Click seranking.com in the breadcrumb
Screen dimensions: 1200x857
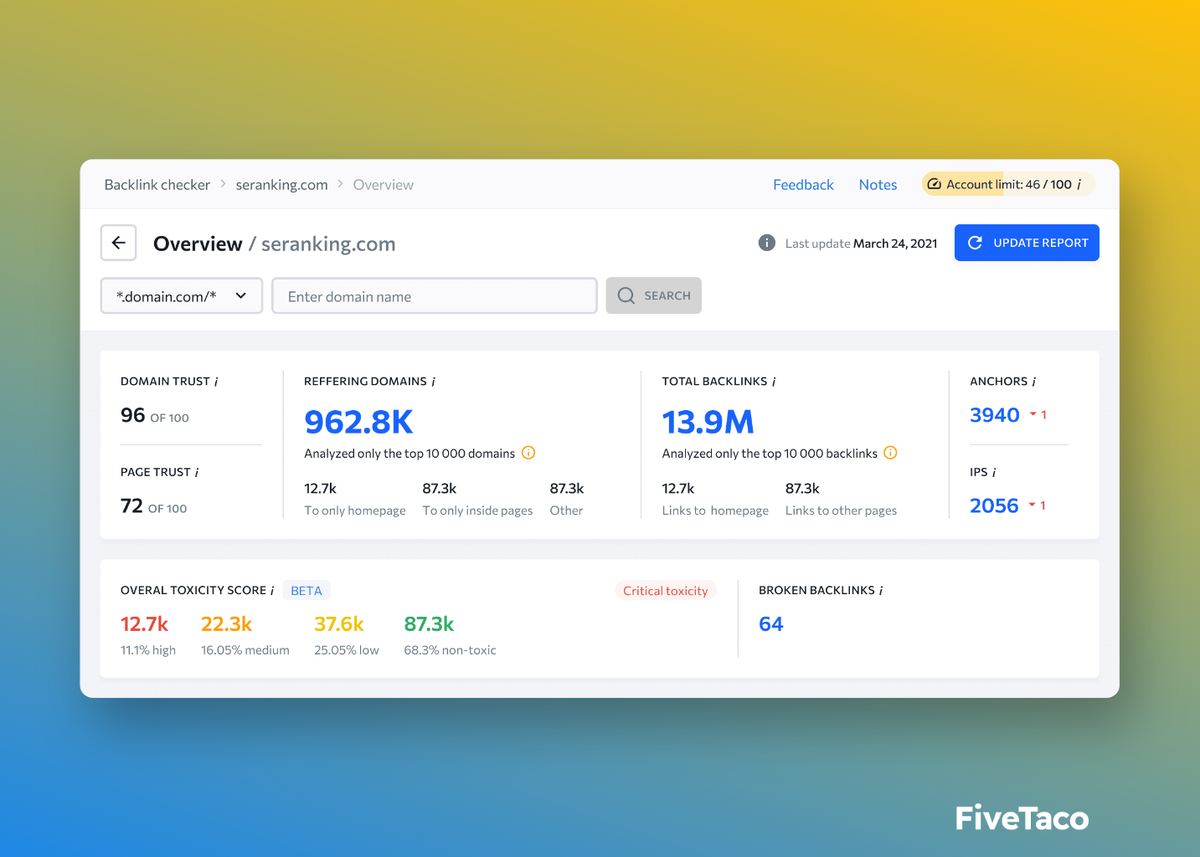click(x=282, y=185)
